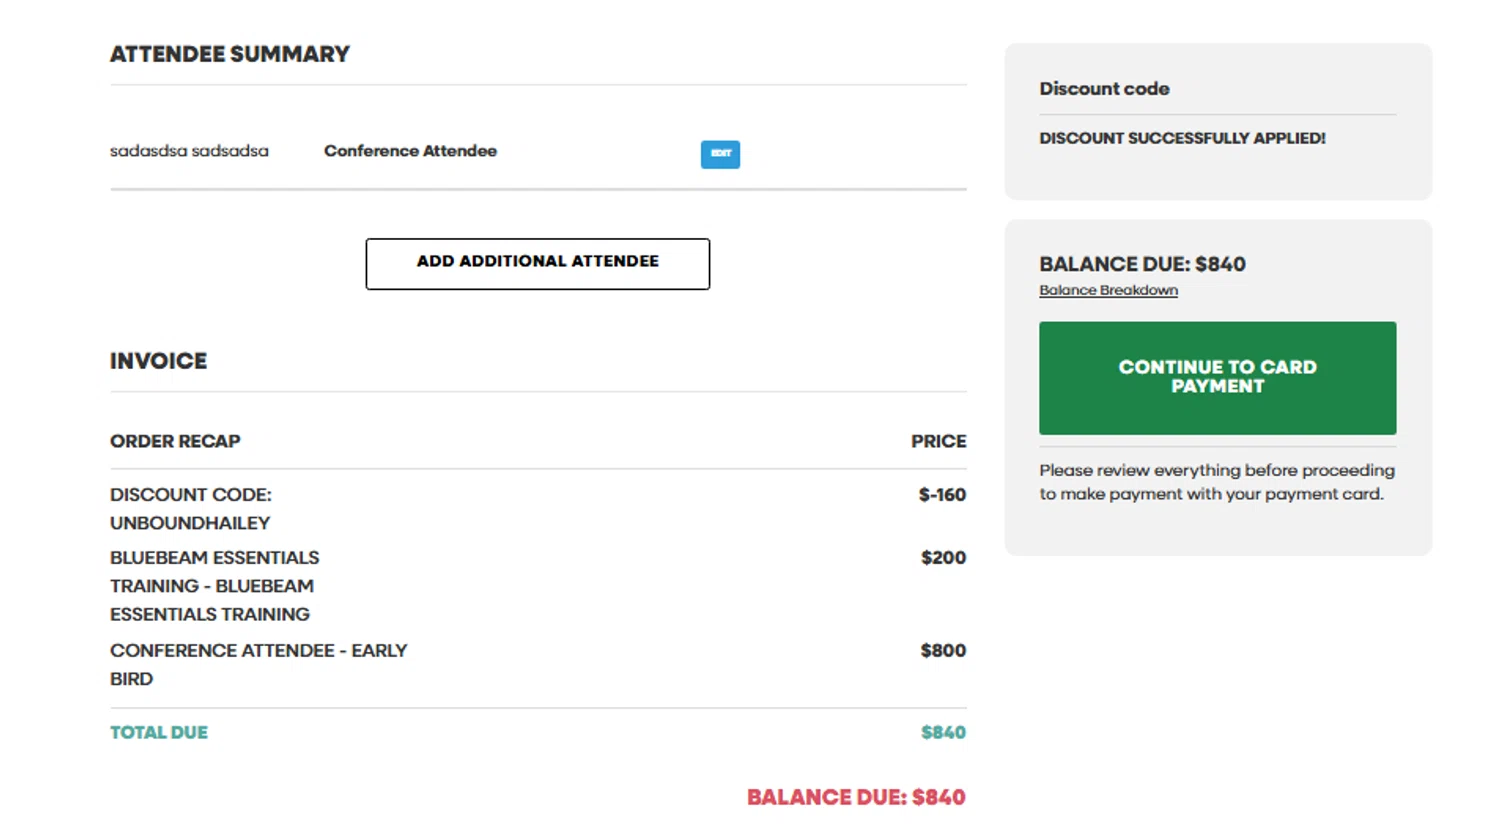Click the Invoice section heading
This screenshot has width=1500, height=828.
point(158,361)
